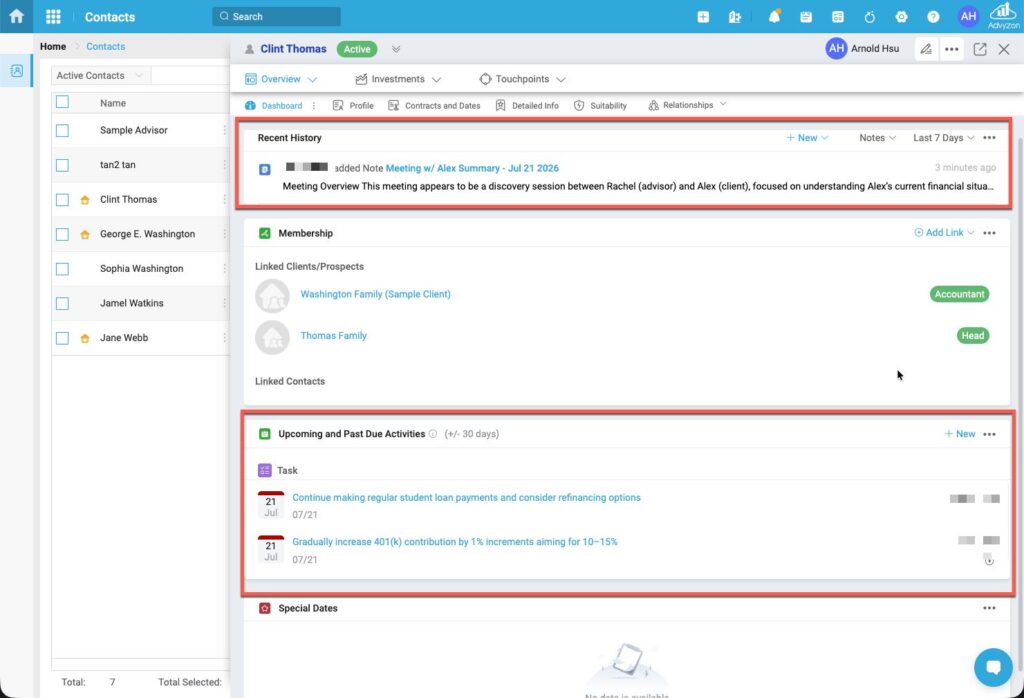
Task: Switch to the Contracts and Dates tab
Action: pos(434,106)
